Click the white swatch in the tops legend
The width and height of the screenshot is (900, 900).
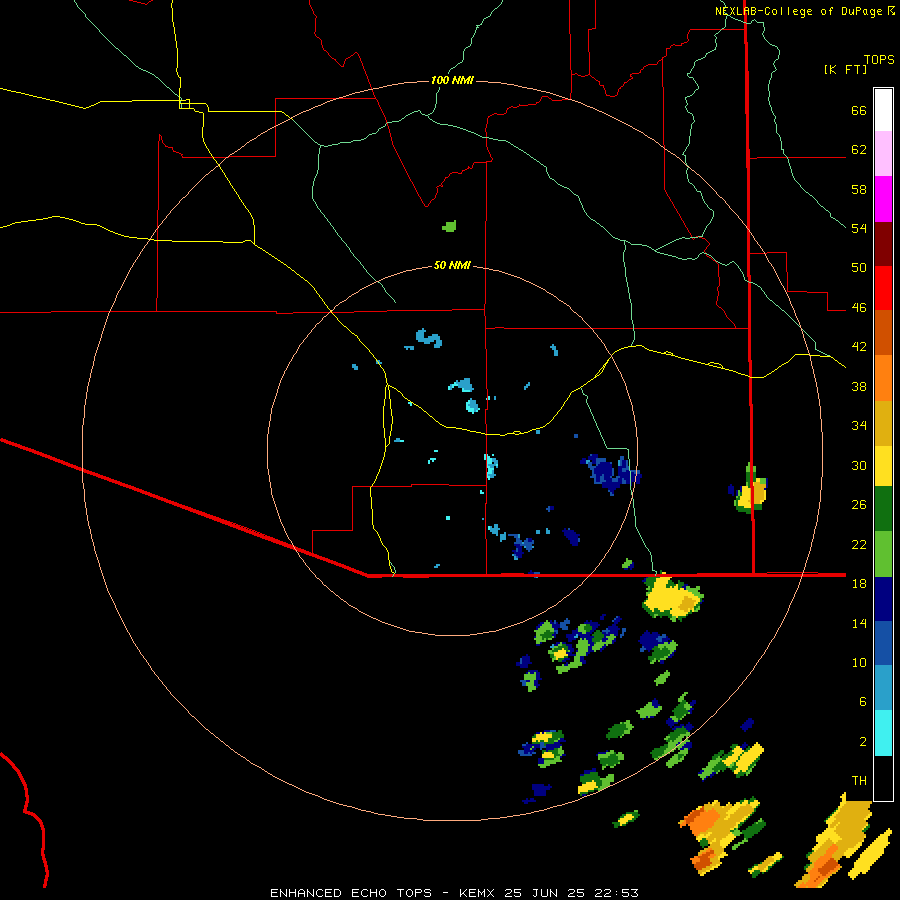tap(883, 110)
